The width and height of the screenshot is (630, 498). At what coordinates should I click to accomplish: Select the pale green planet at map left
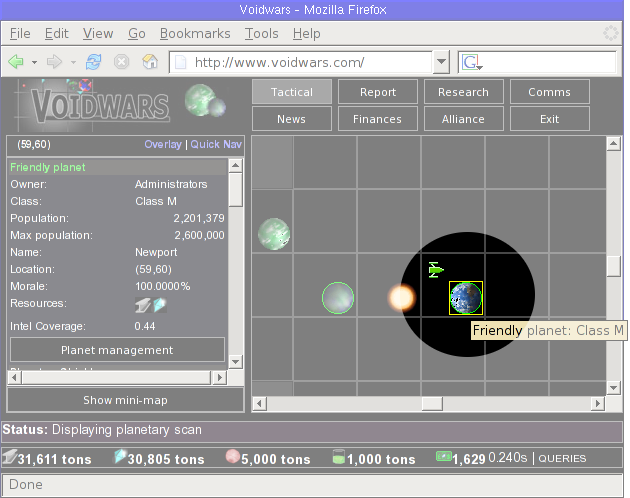274,234
